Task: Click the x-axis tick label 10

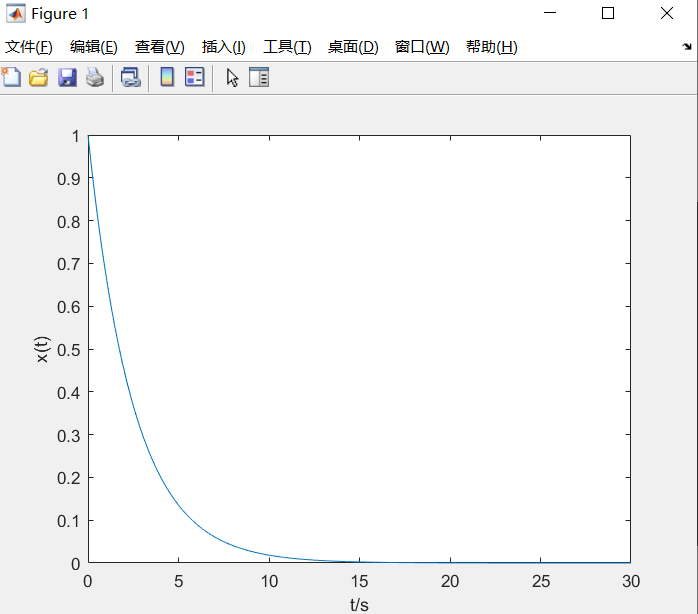Action: pyautogui.click(x=269, y=581)
